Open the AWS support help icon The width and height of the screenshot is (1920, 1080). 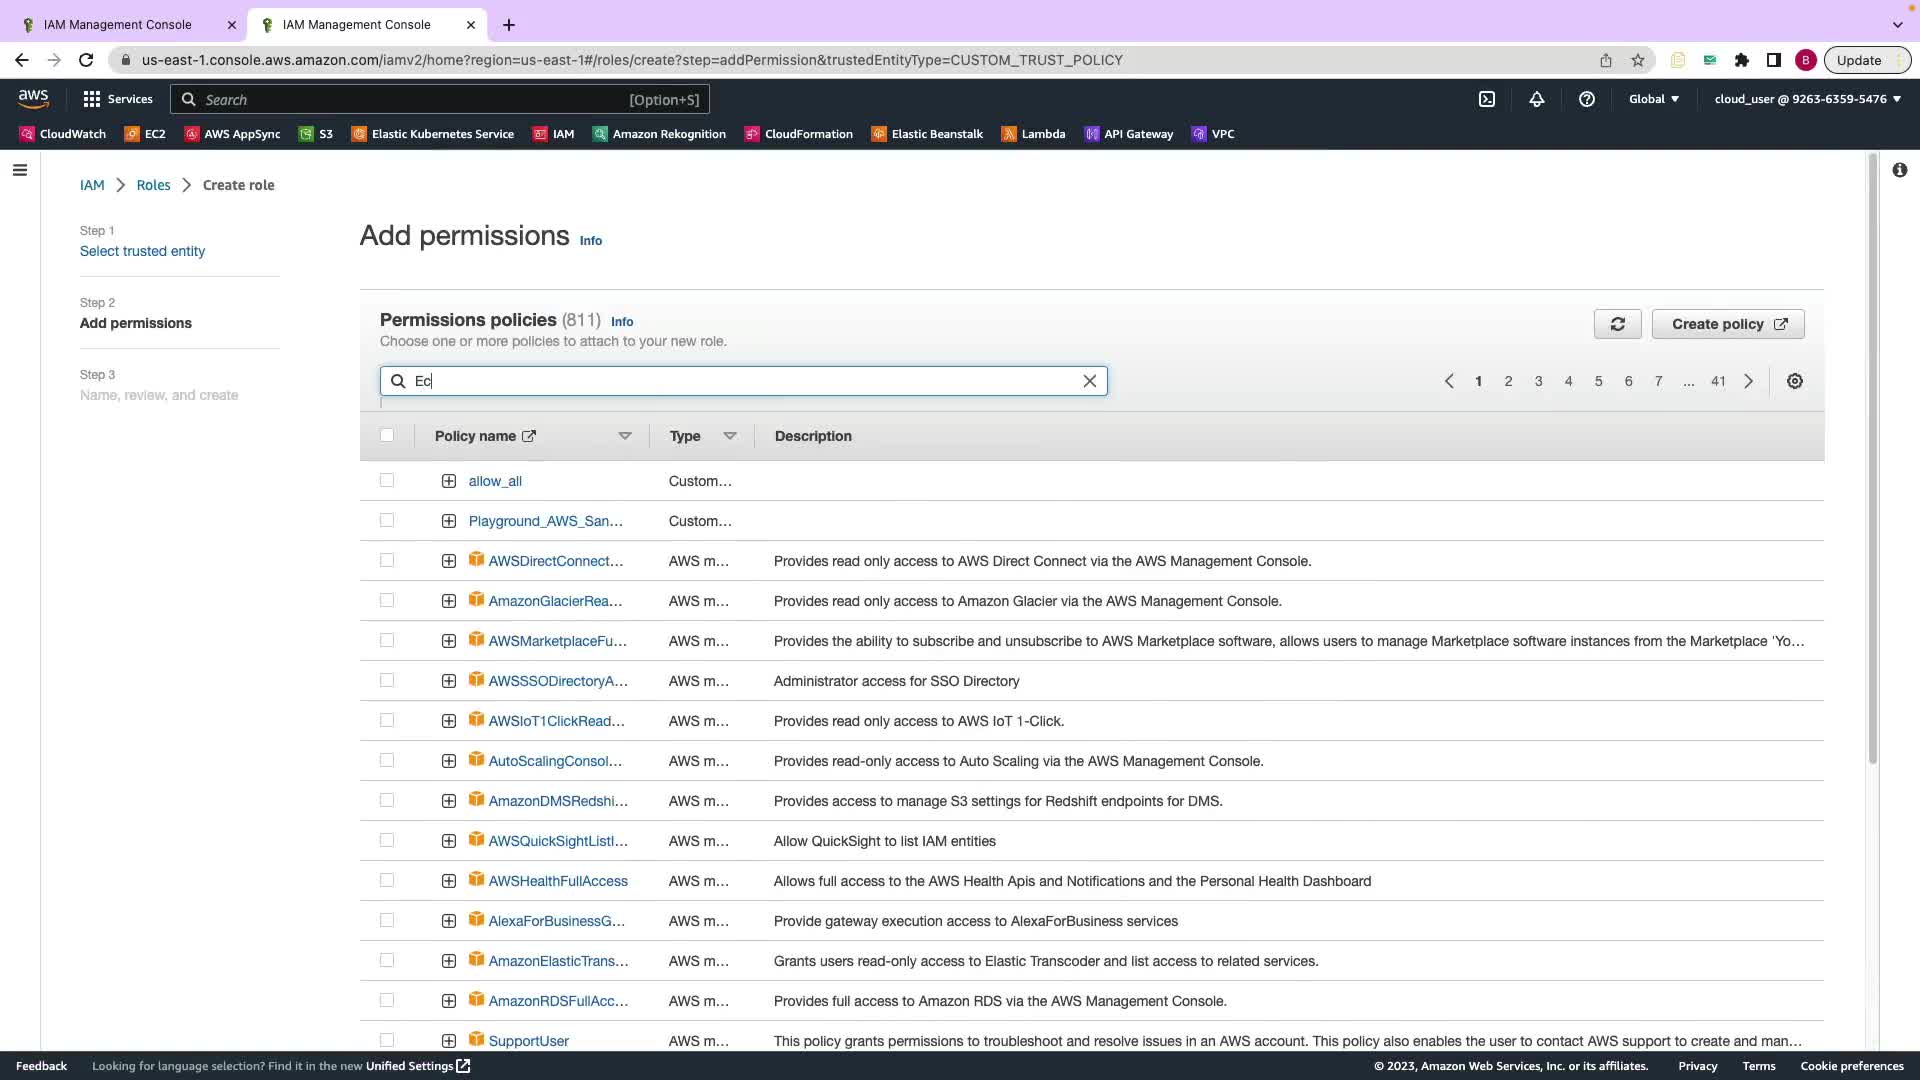[1587, 99]
